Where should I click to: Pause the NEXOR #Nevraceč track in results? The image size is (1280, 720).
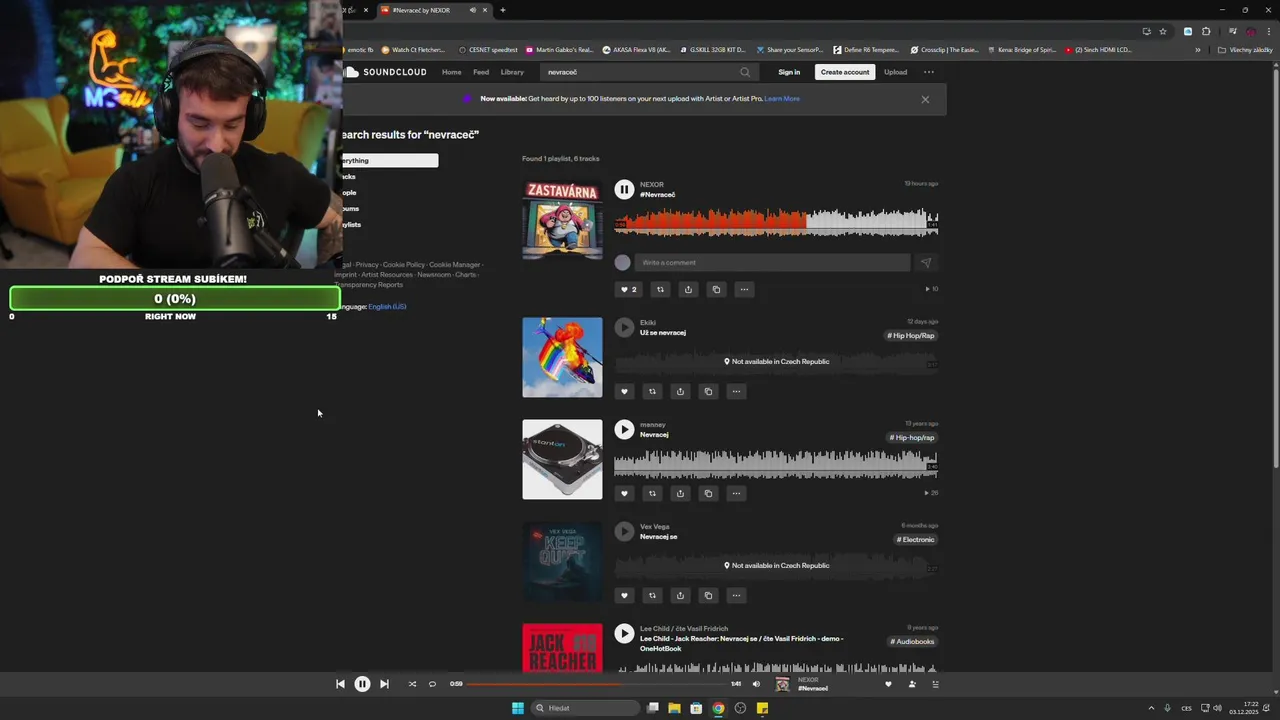pos(624,189)
